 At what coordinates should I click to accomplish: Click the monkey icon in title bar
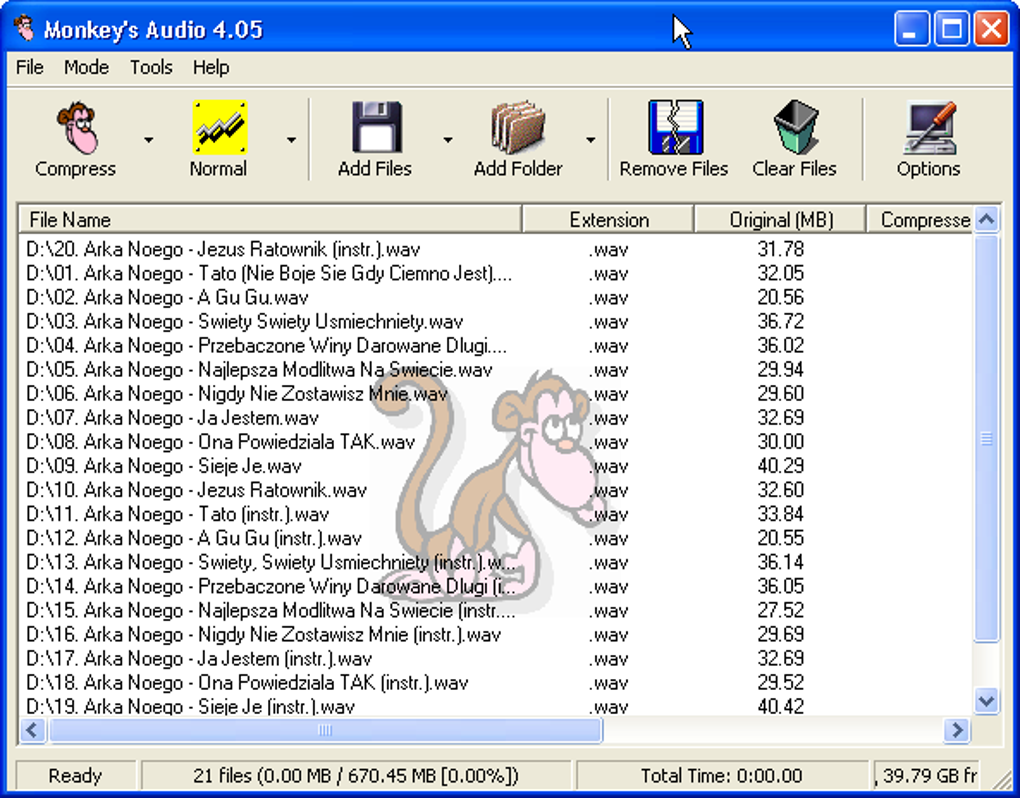pyautogui.click(x=22, y=28)
